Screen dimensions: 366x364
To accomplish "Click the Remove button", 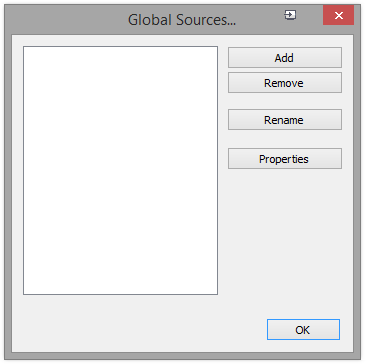I will (x=285, y=83).
